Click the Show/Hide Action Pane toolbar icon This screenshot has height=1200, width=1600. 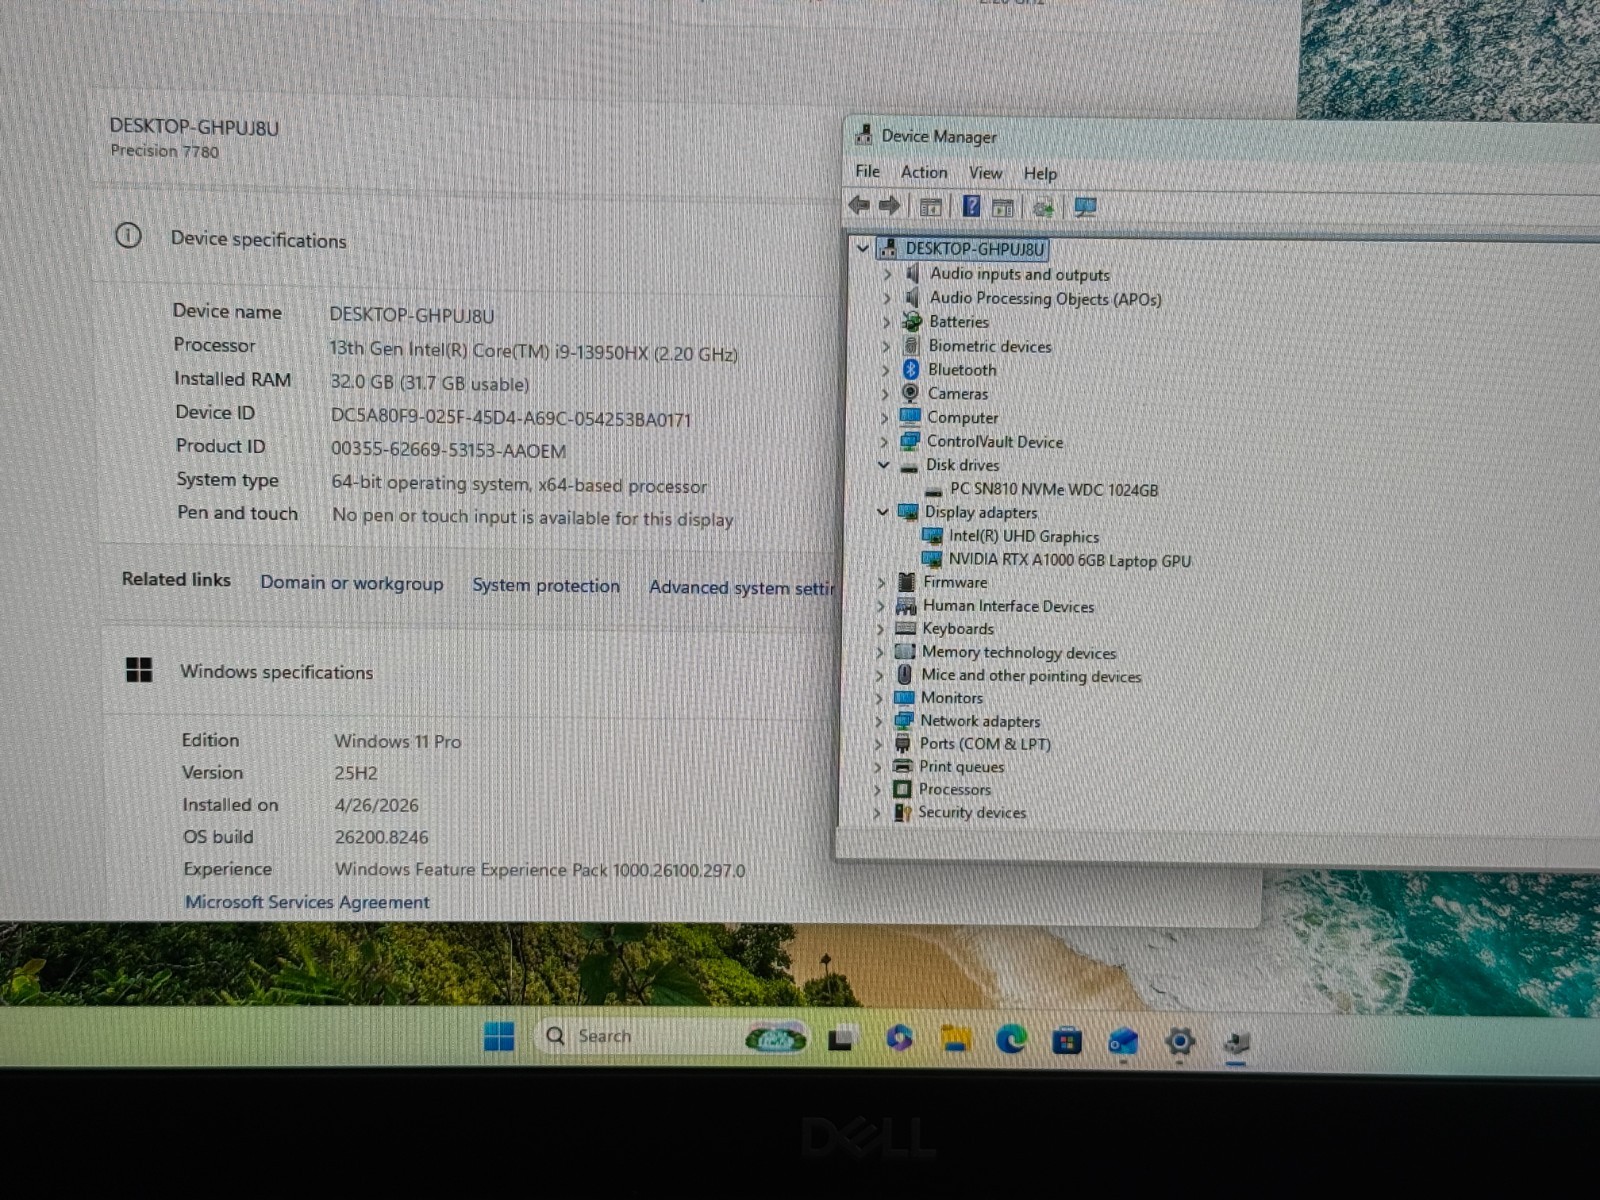[x=1003, y=207]
